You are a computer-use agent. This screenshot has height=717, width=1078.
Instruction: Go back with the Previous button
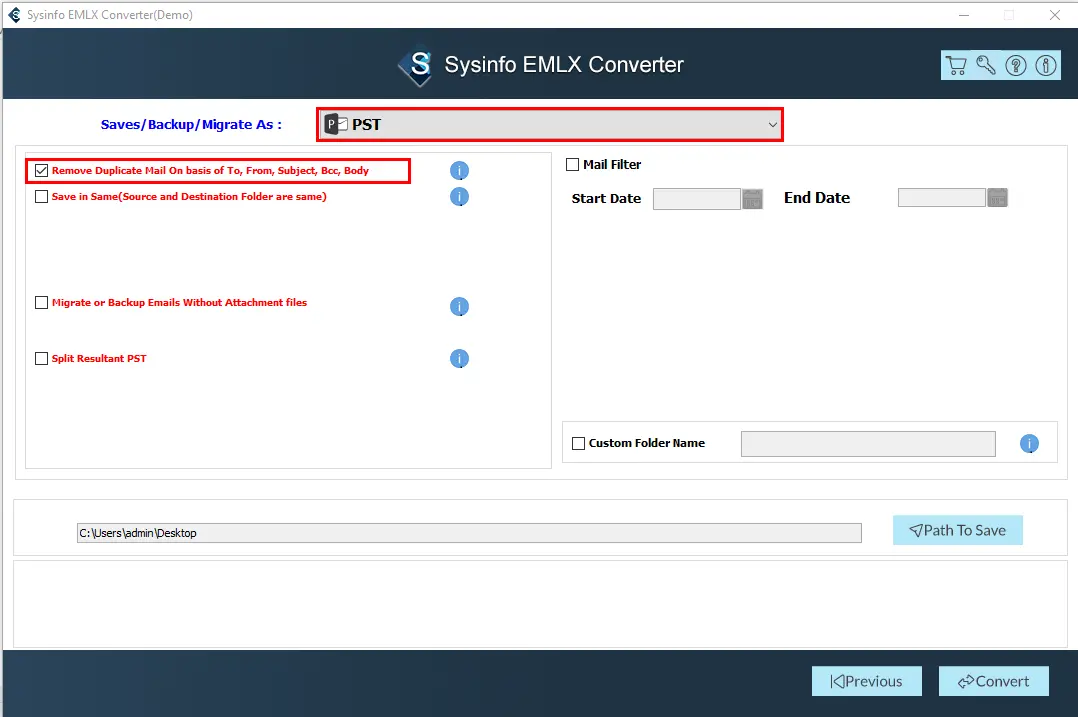(x=866, y=681)
